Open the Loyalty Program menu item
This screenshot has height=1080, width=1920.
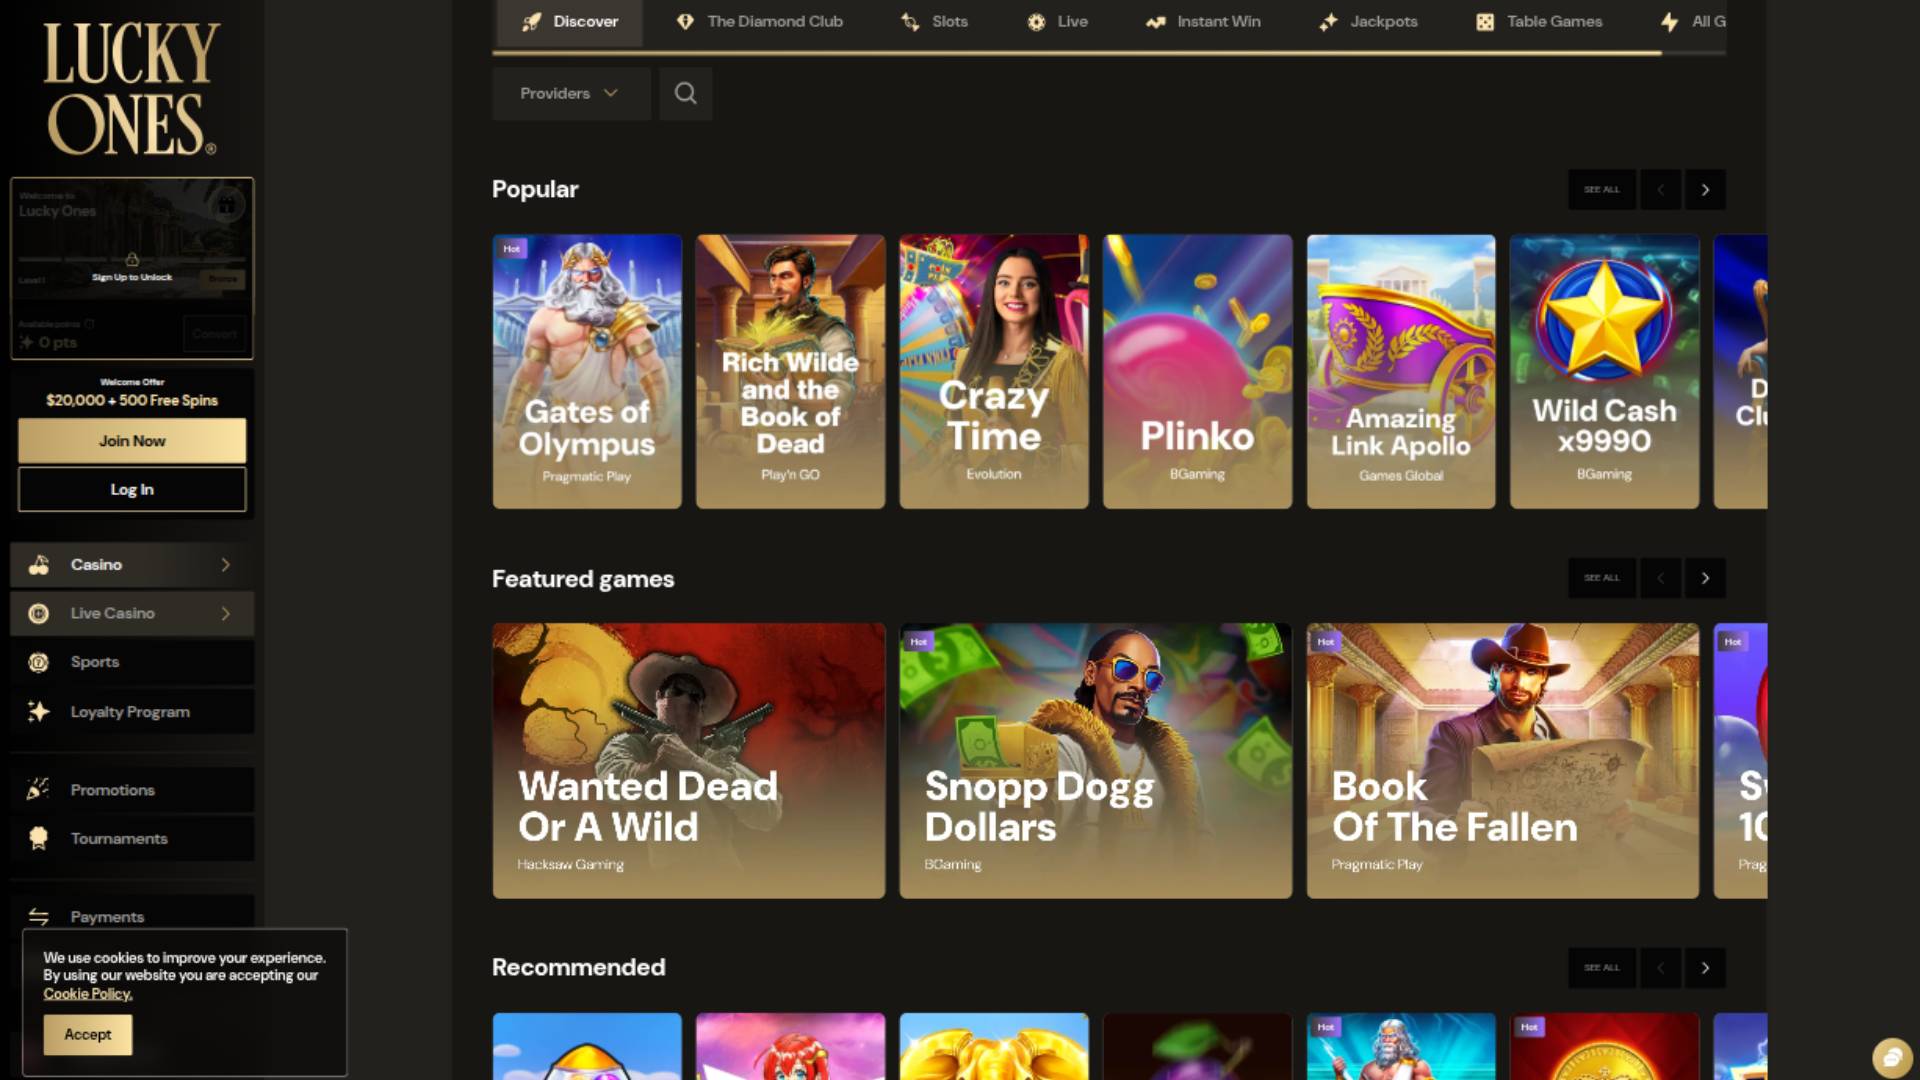(132, 711)
